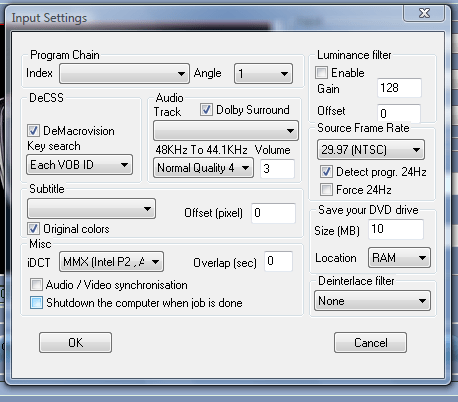This screenshot has width=458, height=402.
Task: Open the Key search Each VOB ID dropdown
Action: pos(79,165)
